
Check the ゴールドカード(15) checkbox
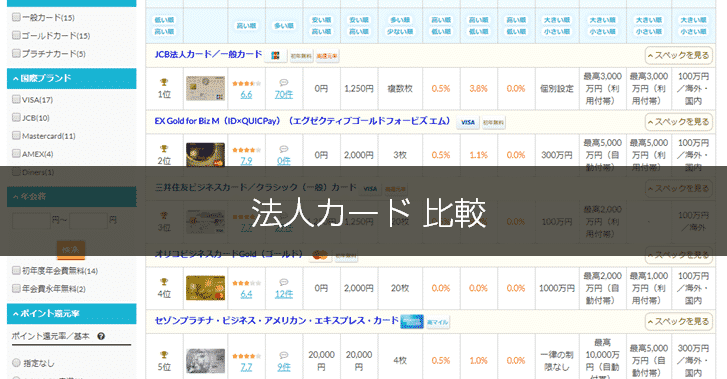point(16,35)
